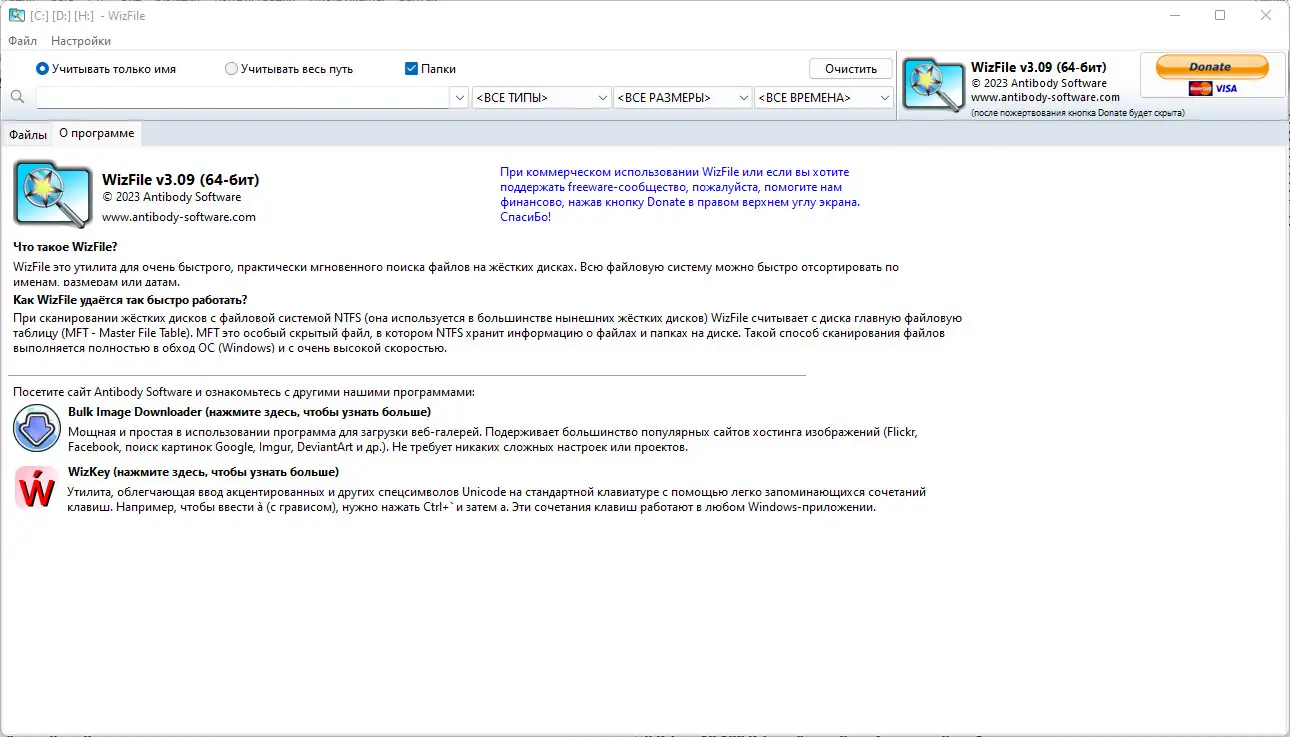The height and width of the screenshot is (737, 1290).
Task: Click the 'после пожертвования кнопка Donate будет скрыта' note
Action: point(1078,113)
